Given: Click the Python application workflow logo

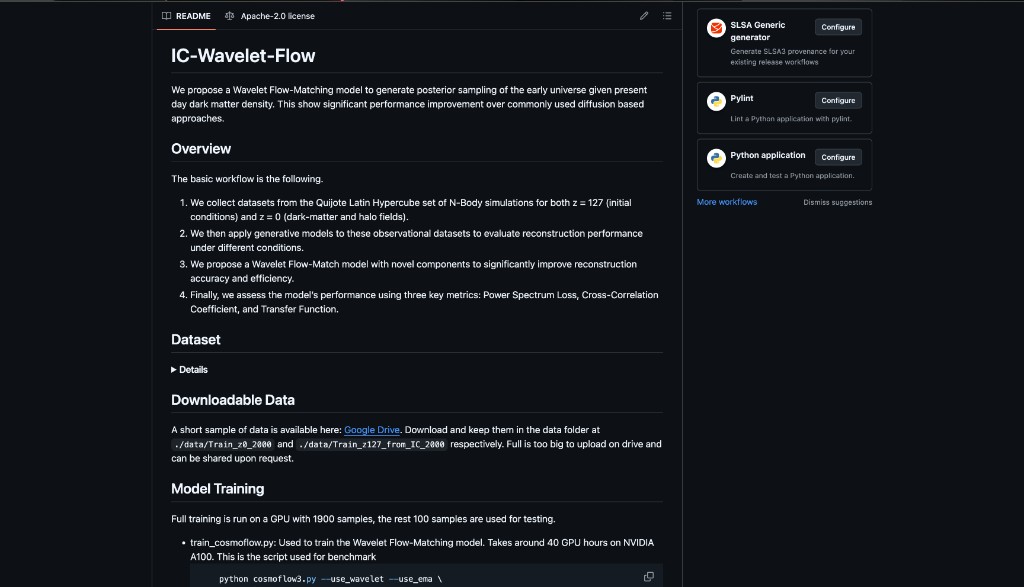Looking at the screenshot, I should click(715, 157).
